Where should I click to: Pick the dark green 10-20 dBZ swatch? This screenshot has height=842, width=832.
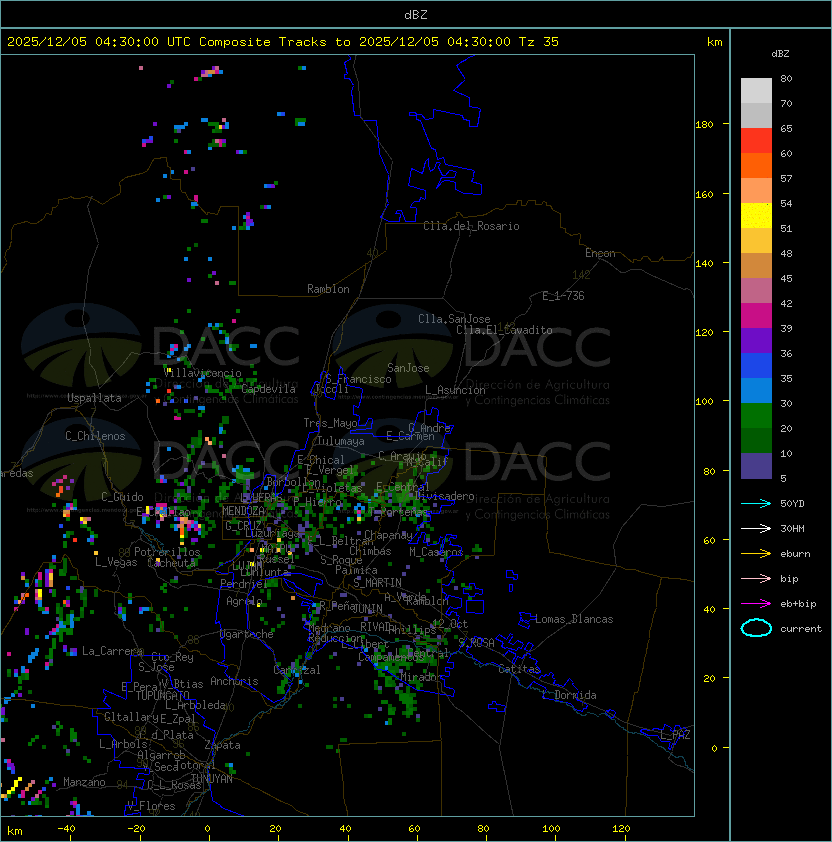[x=756, y=440]
